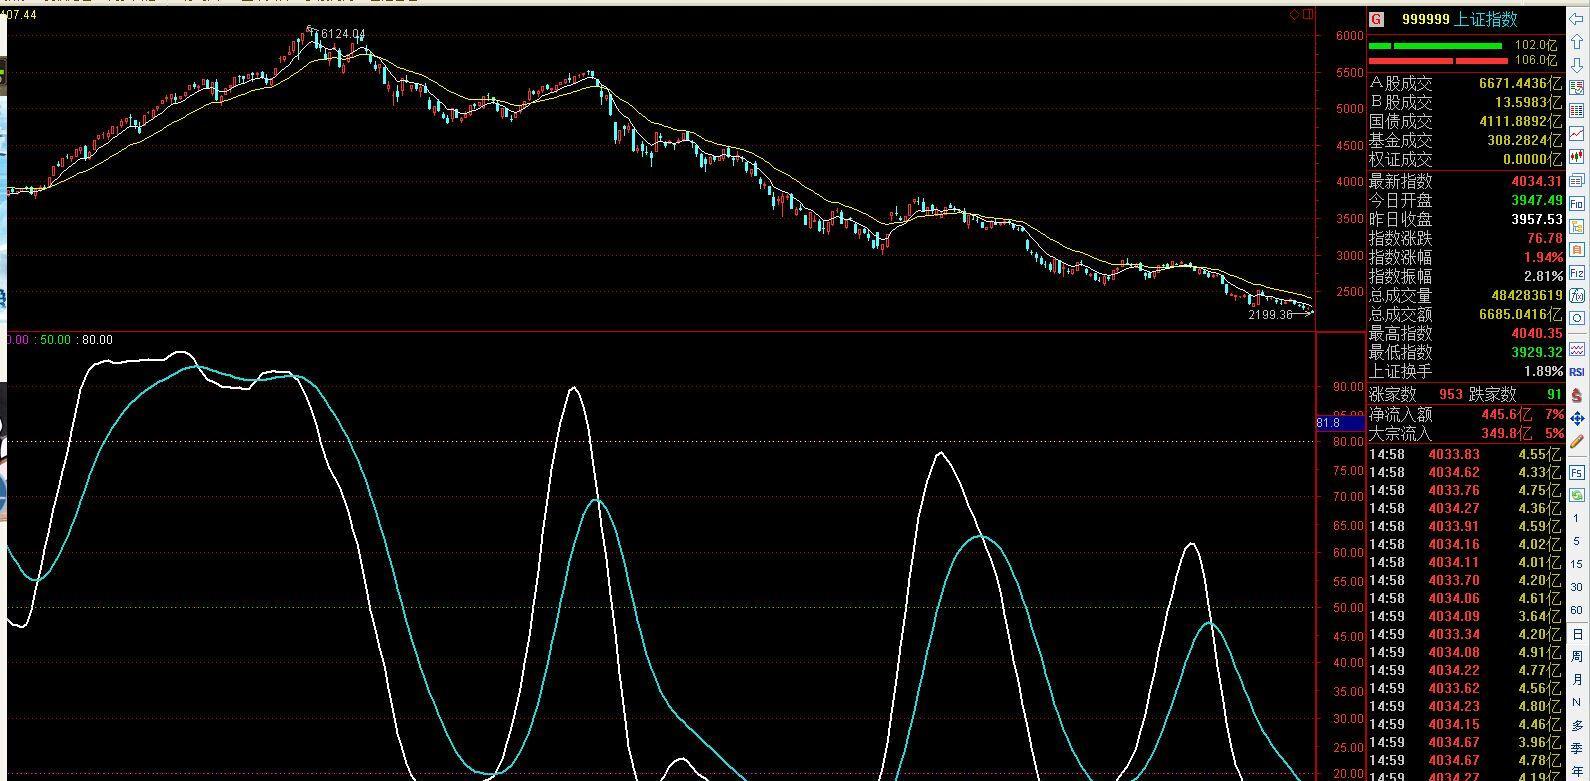Click the green buy volume bar 102.0亿
This screenshot has width=1590, height=781.
[1435, 46]
